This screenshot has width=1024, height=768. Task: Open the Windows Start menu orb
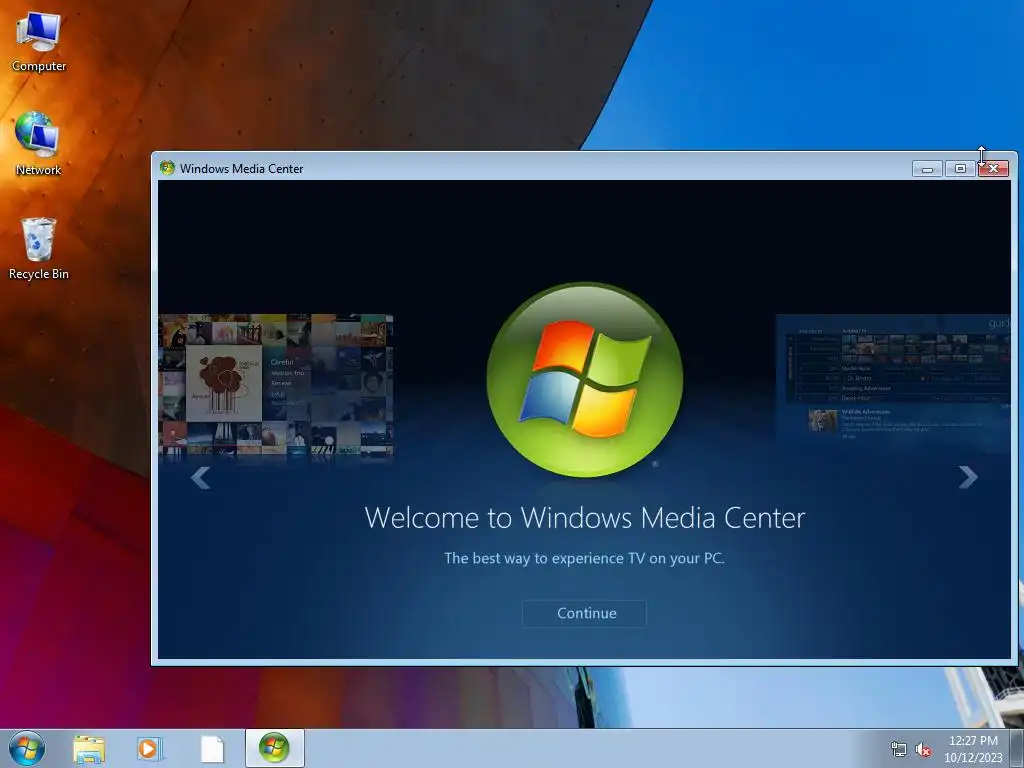point(27,748)
